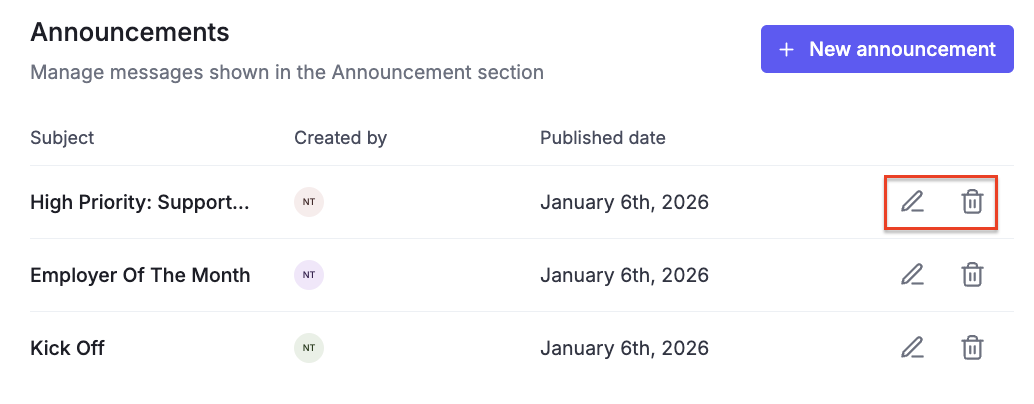Edit the High Priority: Support announcement

click(911, 202)
